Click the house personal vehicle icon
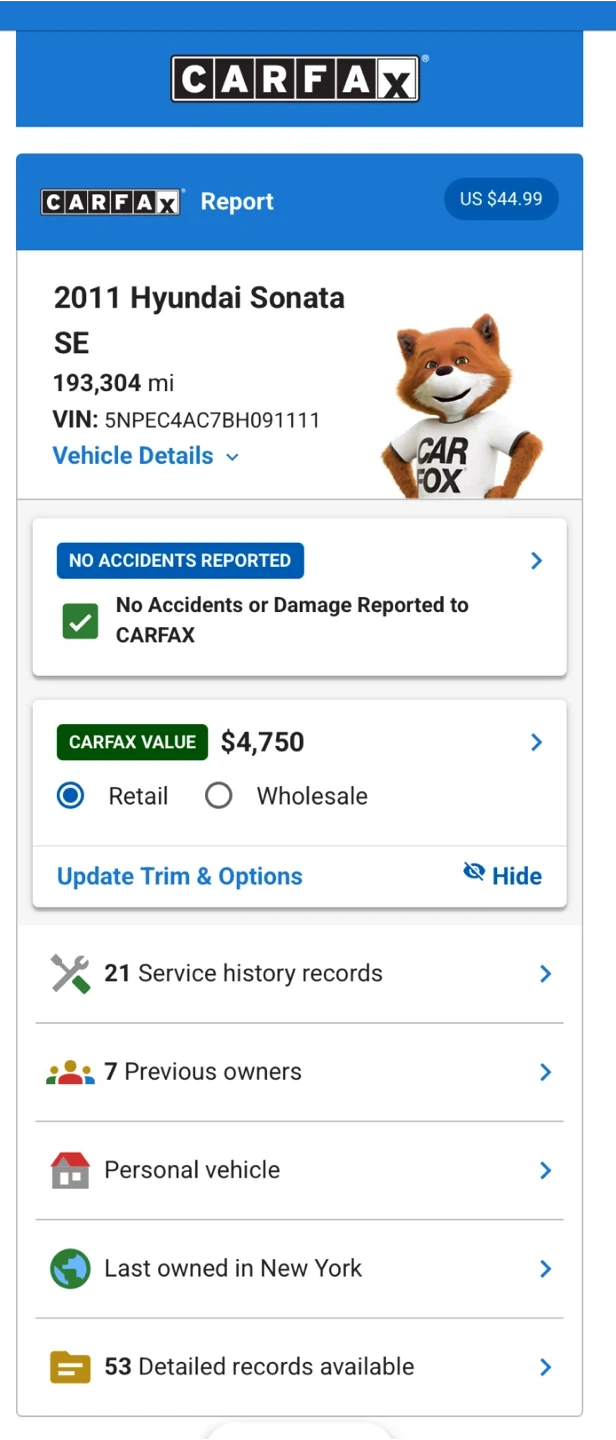The height and width of the screenshot is (1440, 616). click(x=70, y=1170)
